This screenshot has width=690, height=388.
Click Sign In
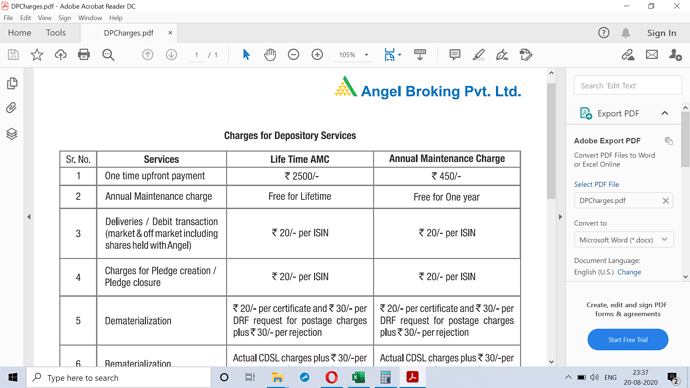click(x=661, y=33)
